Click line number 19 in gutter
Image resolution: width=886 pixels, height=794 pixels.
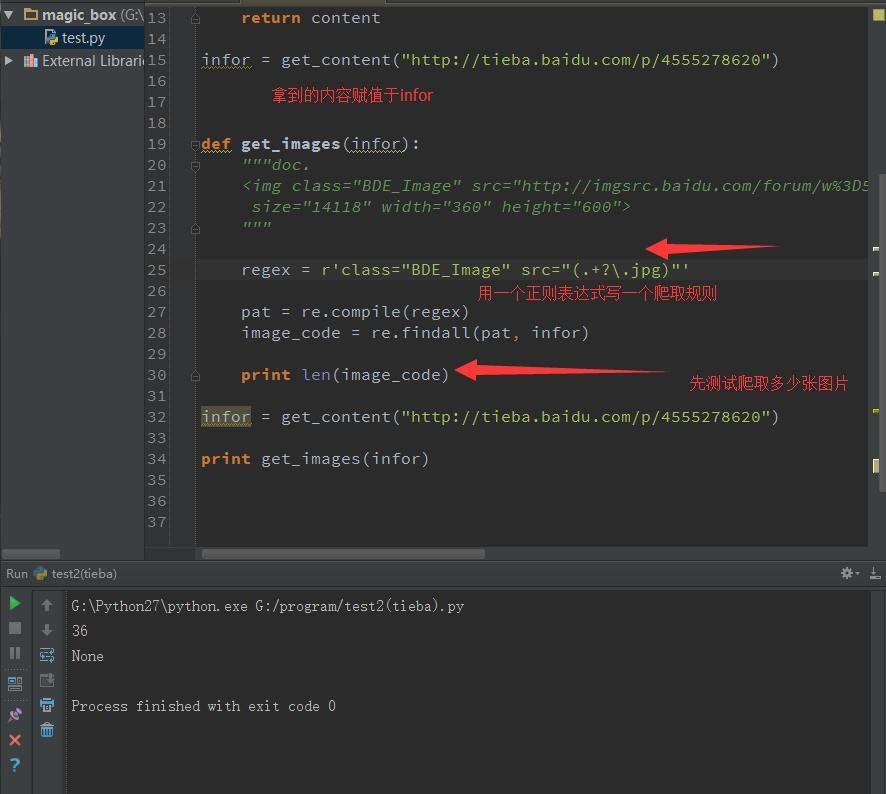coord(157,144)
